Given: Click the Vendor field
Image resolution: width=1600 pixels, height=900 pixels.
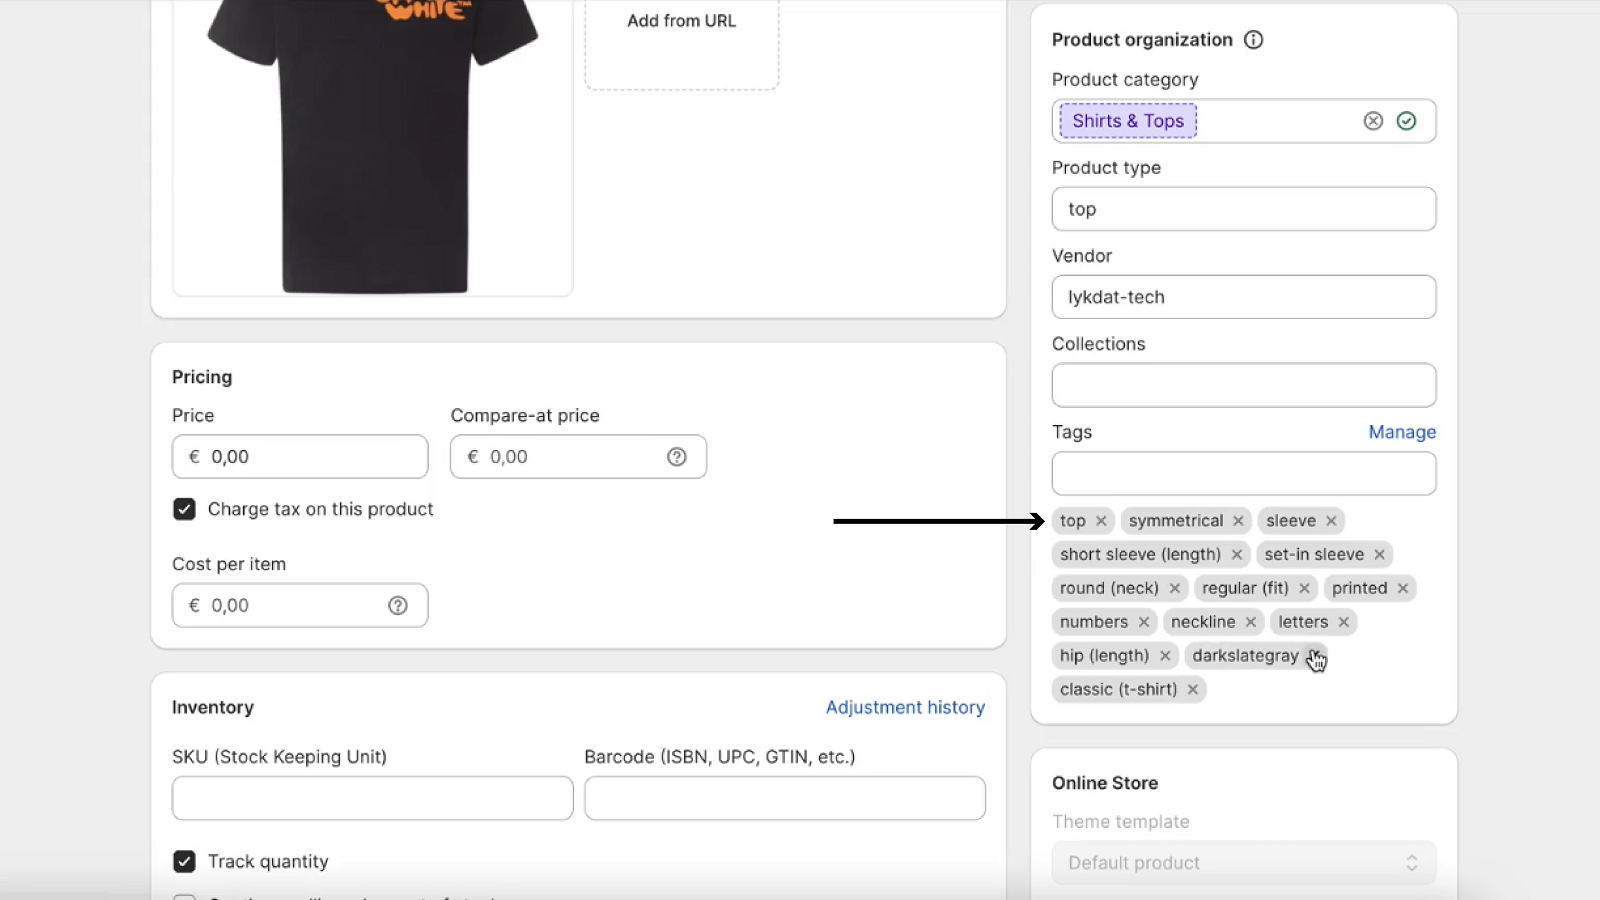Looking at the screenshot, I should pyautogui.click(x=1244, y=297).
